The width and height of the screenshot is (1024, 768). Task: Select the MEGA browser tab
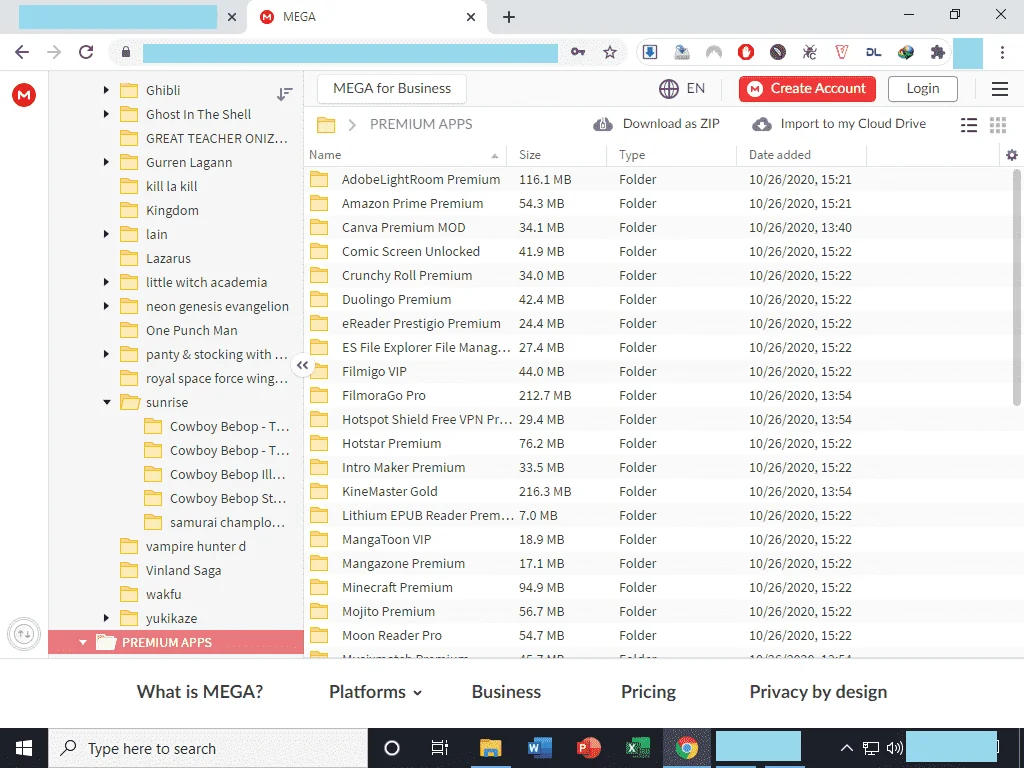click(x=366, y=17)
